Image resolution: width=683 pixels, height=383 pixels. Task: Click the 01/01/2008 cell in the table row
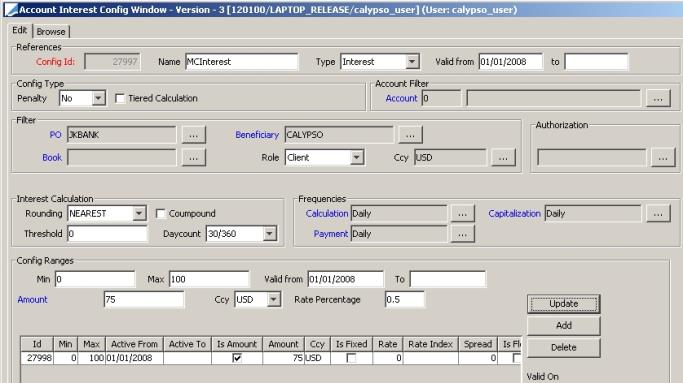click(x=134, y=358)
